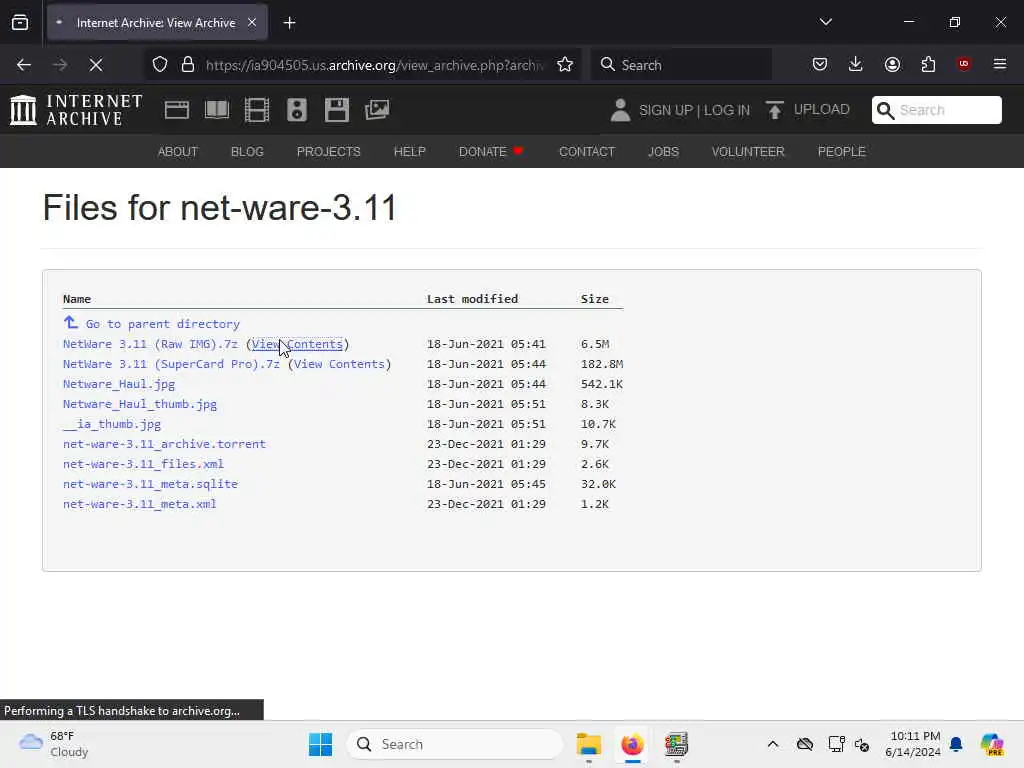The height and width of the screenshot is (768, 1024).
Task: Click the uBlock Origin extension icon
Action: pos(963,63)
